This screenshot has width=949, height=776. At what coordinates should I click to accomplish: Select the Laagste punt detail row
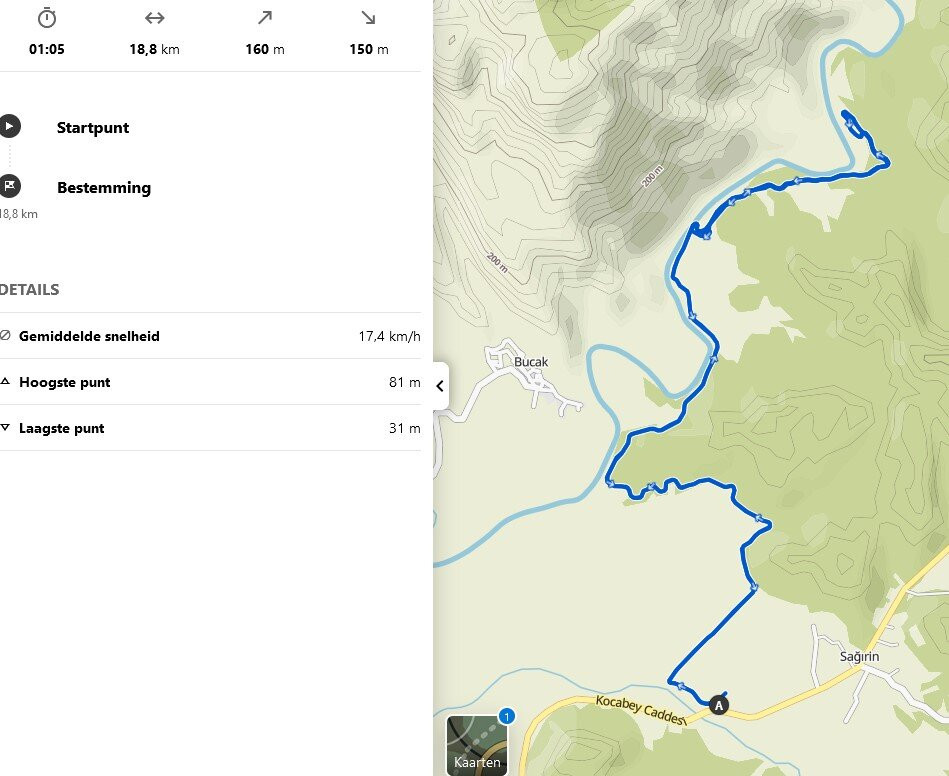click(x=210, y=428)
